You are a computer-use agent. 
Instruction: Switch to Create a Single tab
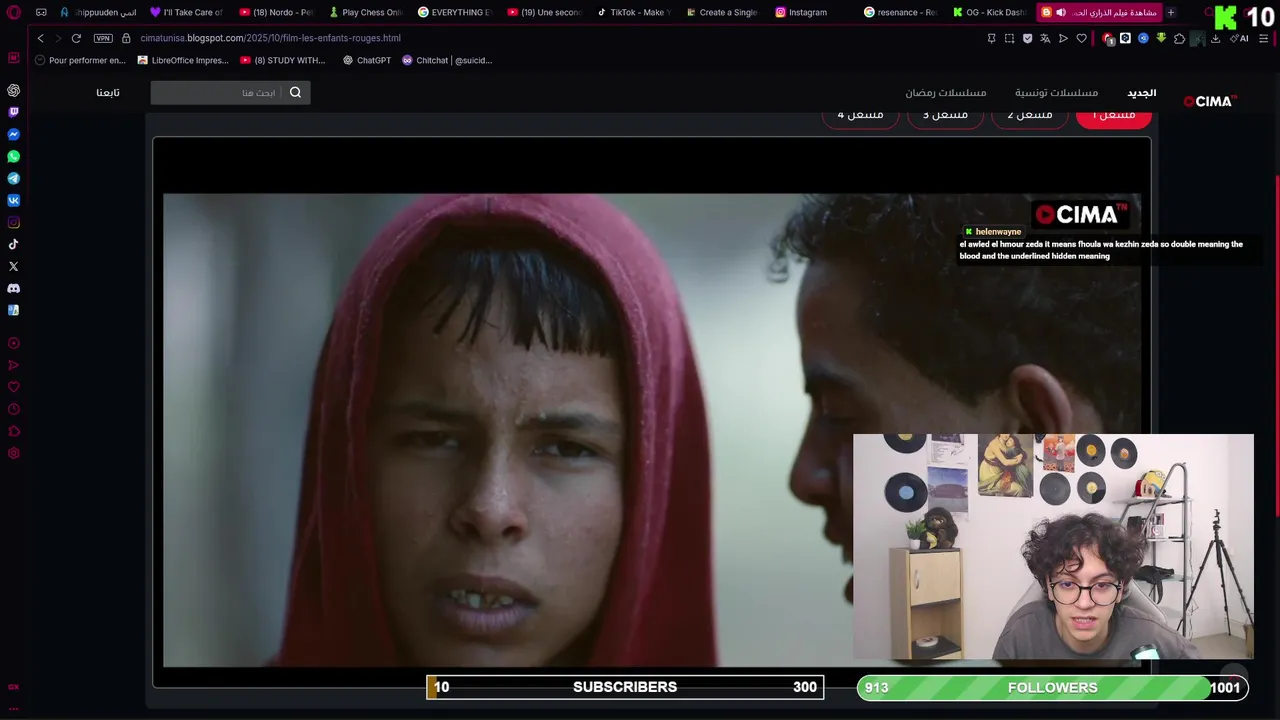[x=723, y=12]
